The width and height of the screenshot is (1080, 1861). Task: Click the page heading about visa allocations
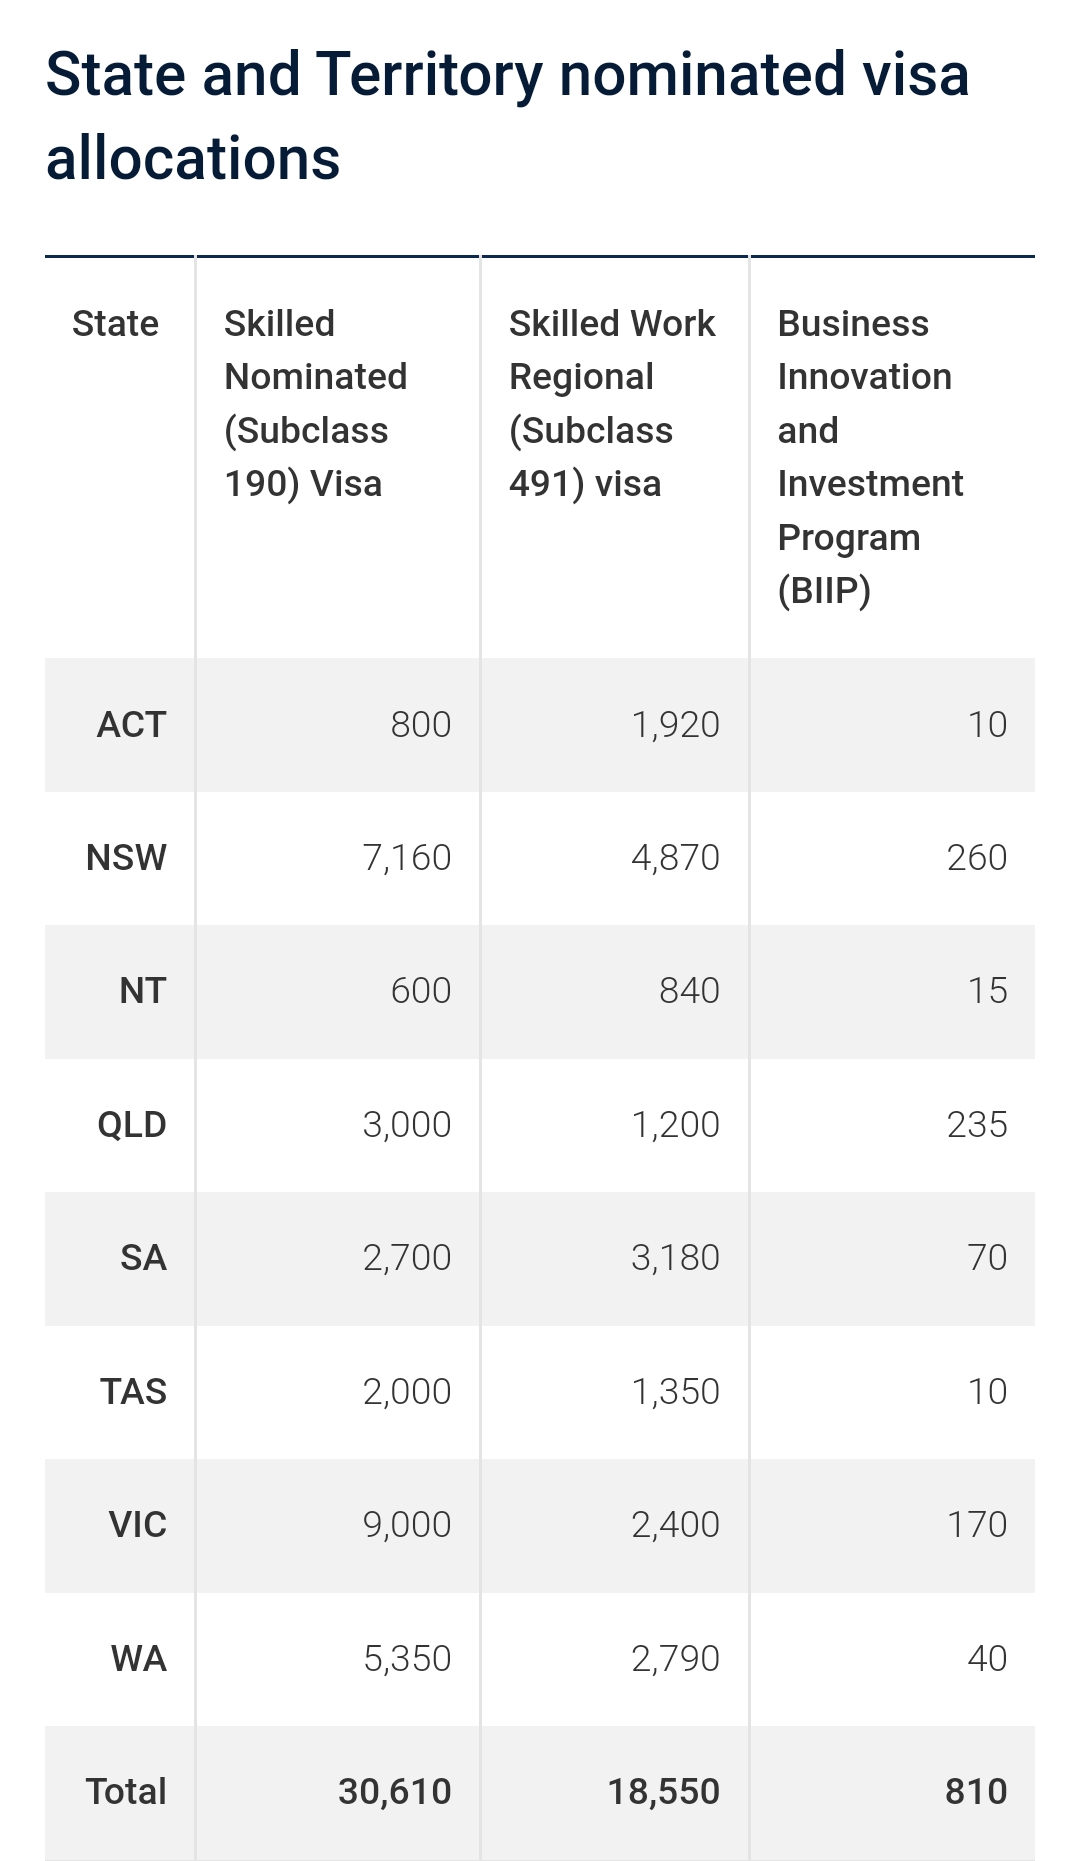(507, 116)
